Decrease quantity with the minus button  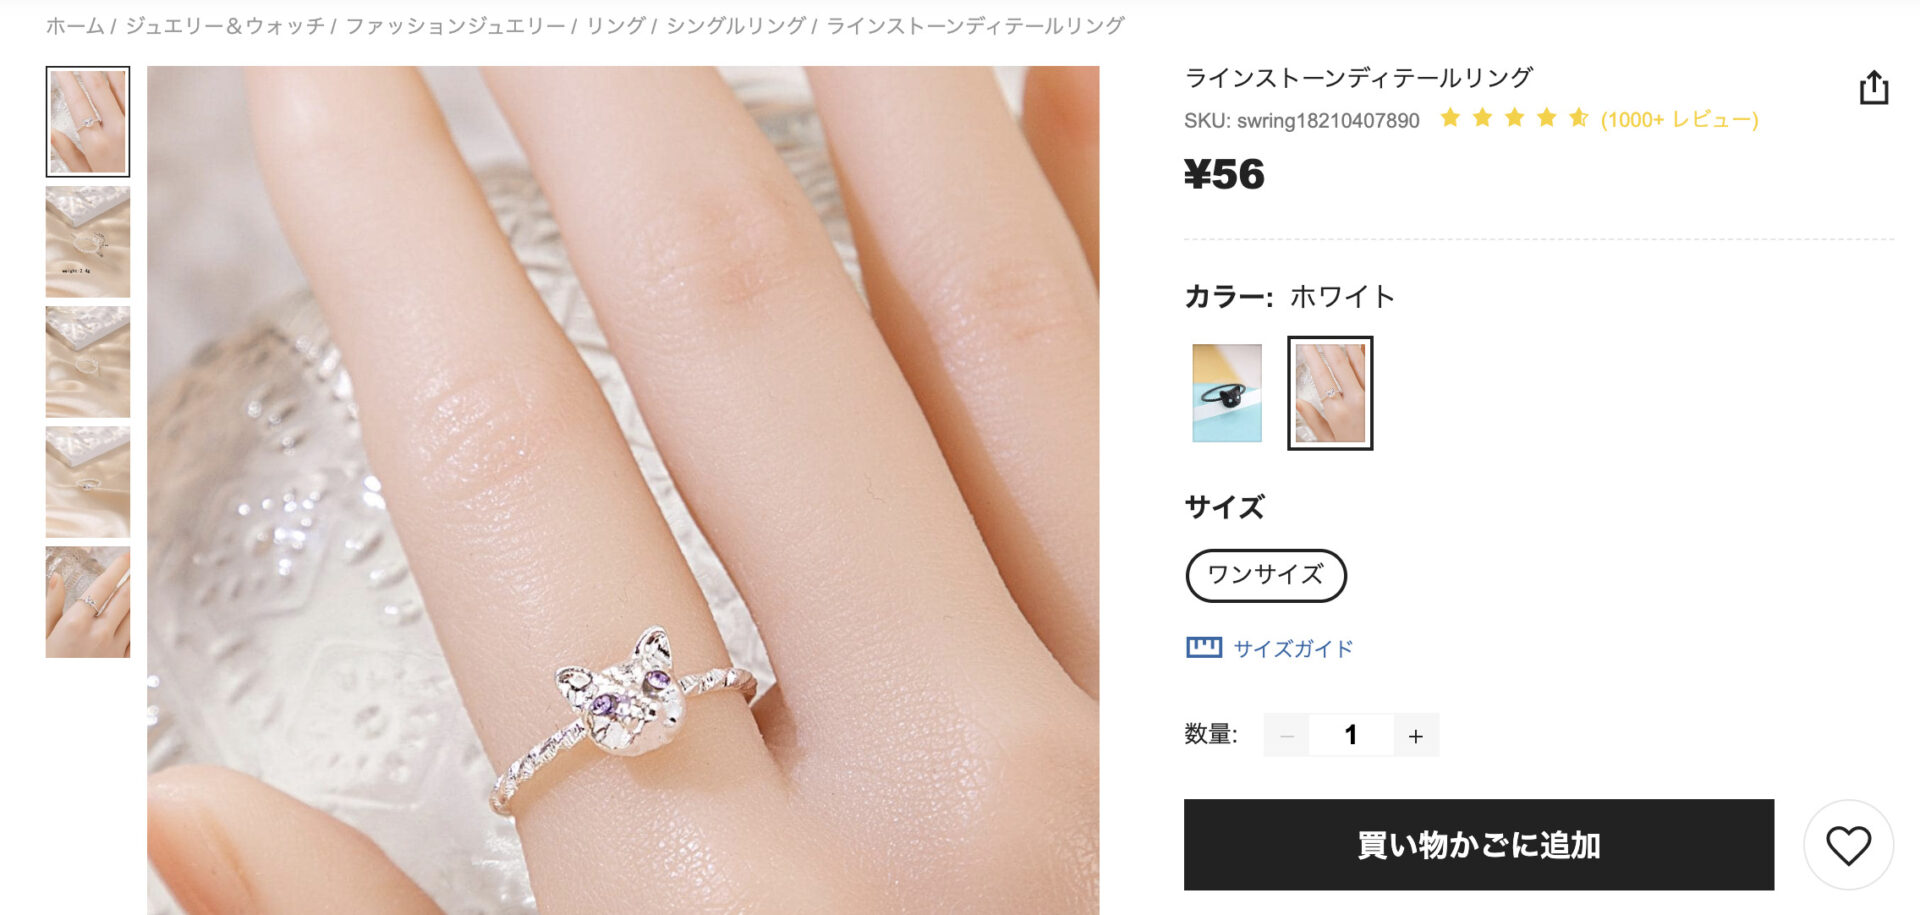[1286, 735]
